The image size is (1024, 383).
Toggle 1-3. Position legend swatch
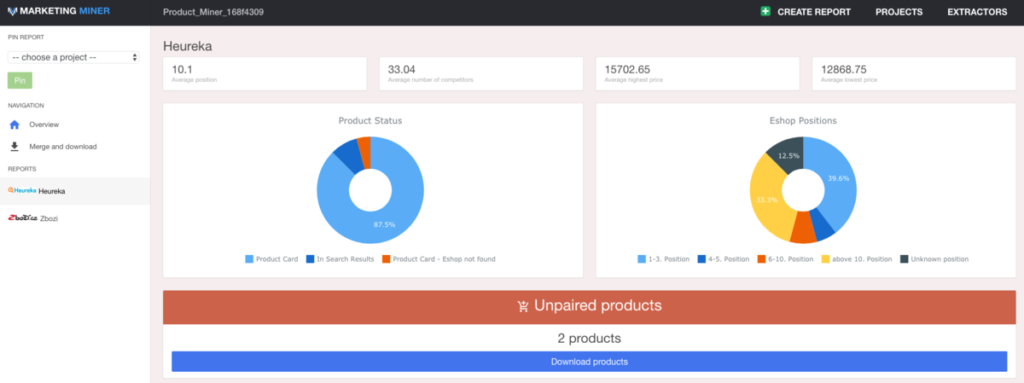click(642, 259)
